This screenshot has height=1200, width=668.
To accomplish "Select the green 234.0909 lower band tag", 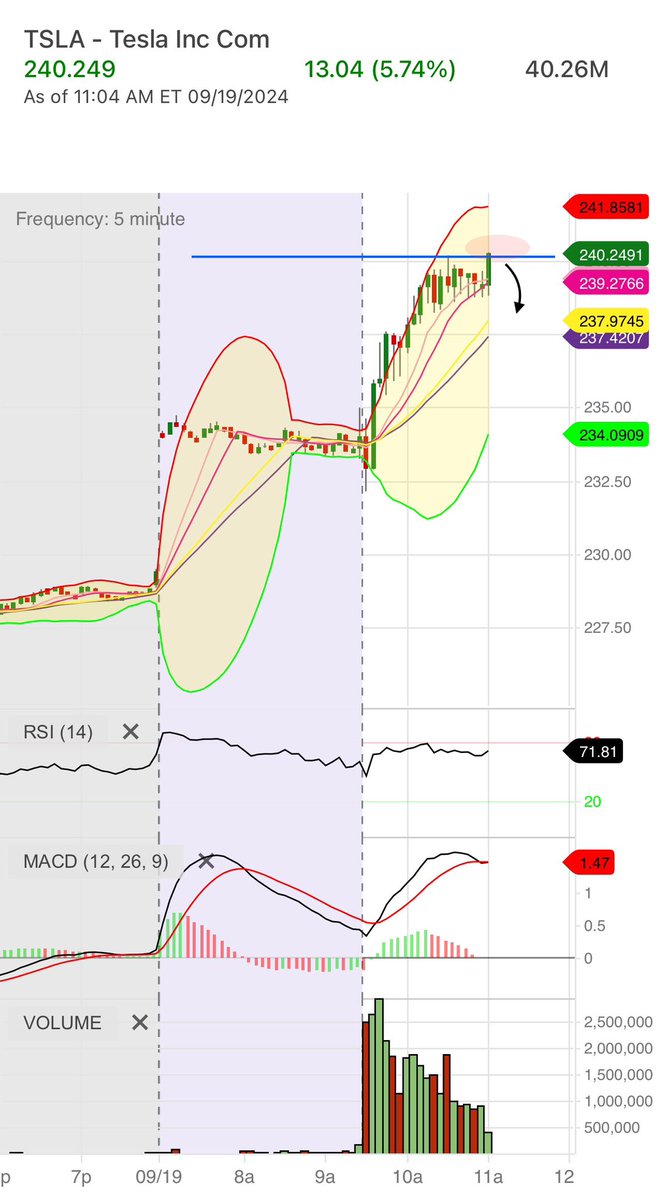I will pos(606,435).
